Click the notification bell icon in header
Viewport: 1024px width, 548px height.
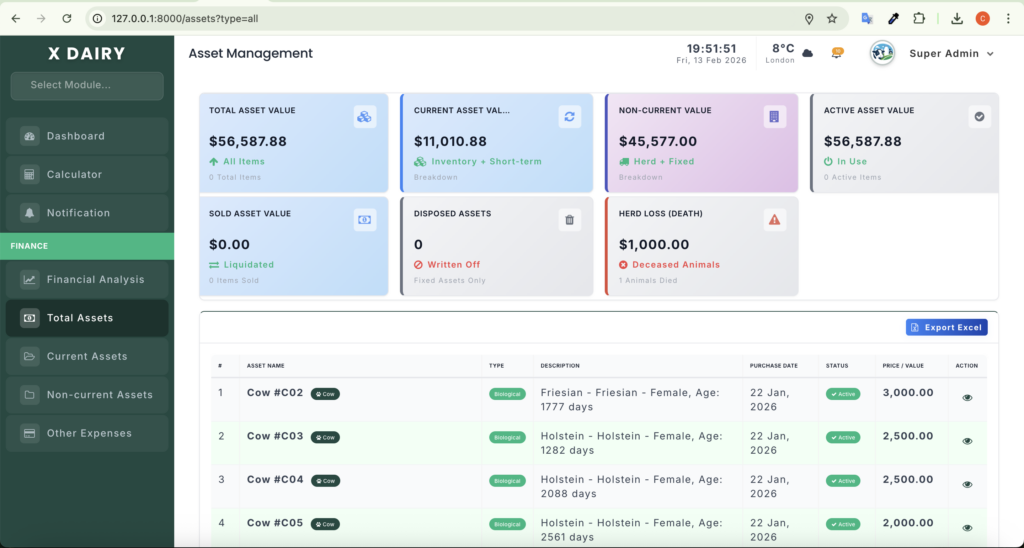tap(837, 53)
